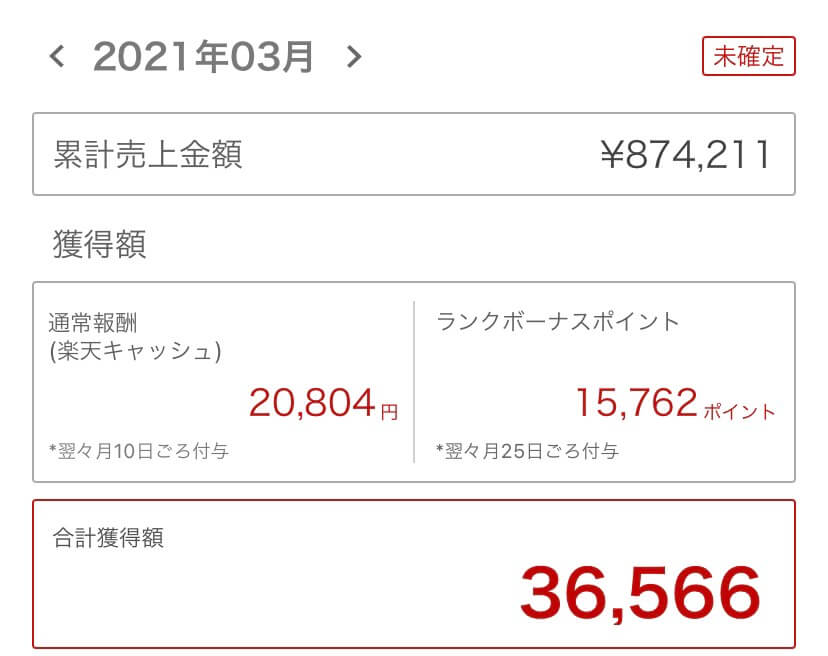Click the *翌々月10日ごろ付与 note
Viewport: 828px width, 656px height.
coord(138,451)
